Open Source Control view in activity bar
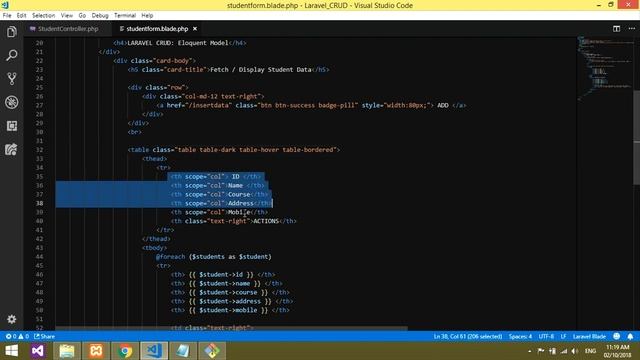 (11, 78)
